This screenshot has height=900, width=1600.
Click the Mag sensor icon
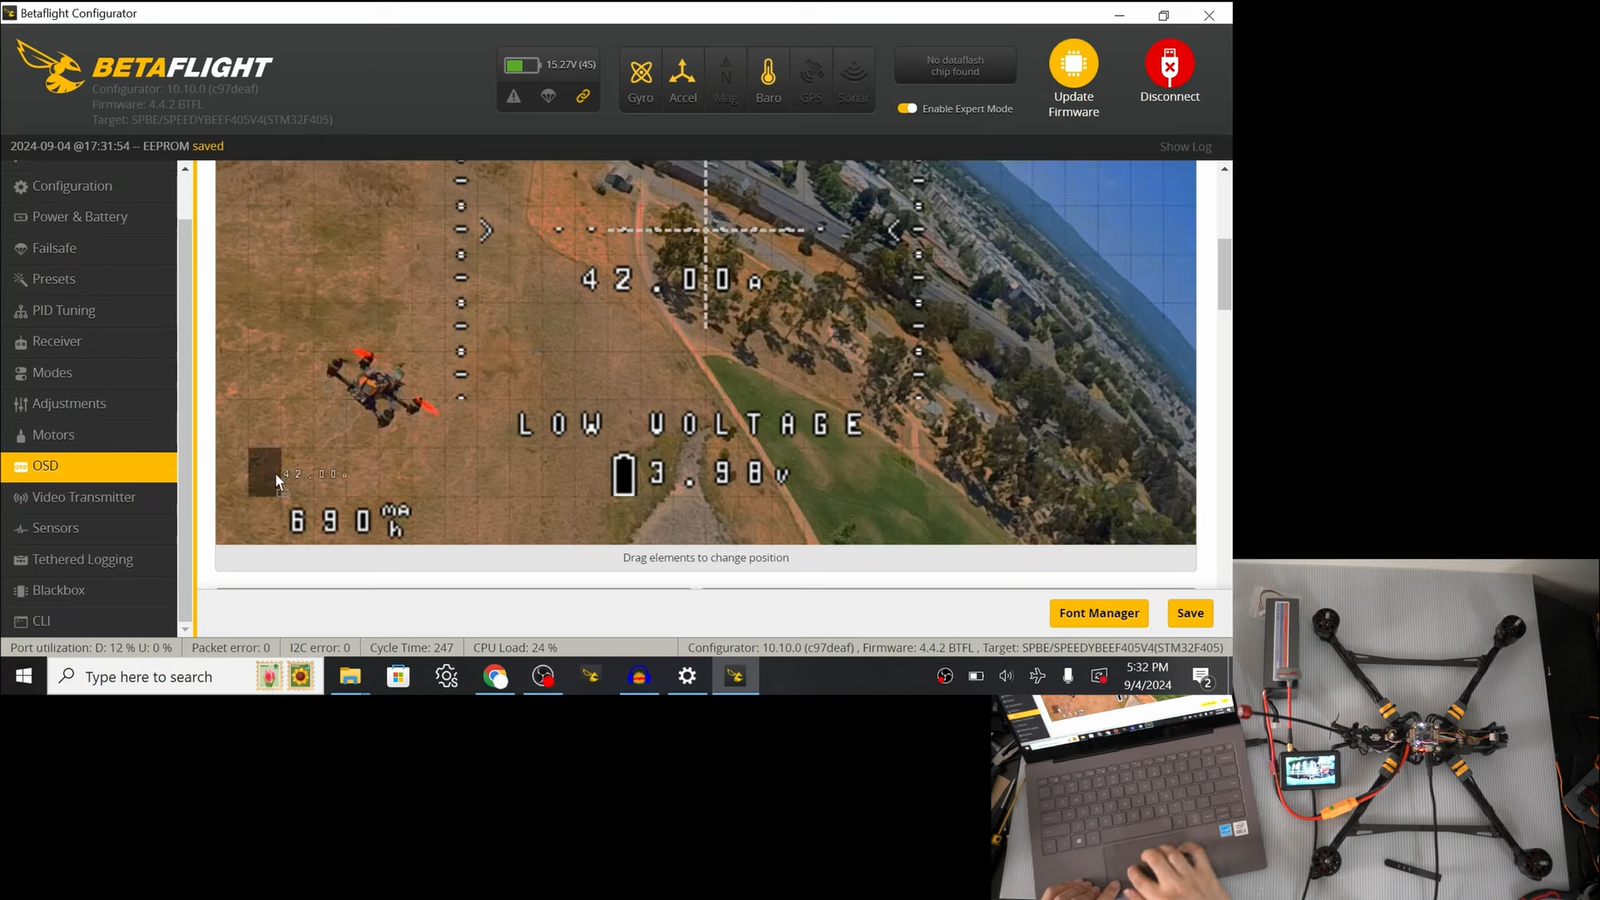(x=726, y=80)
